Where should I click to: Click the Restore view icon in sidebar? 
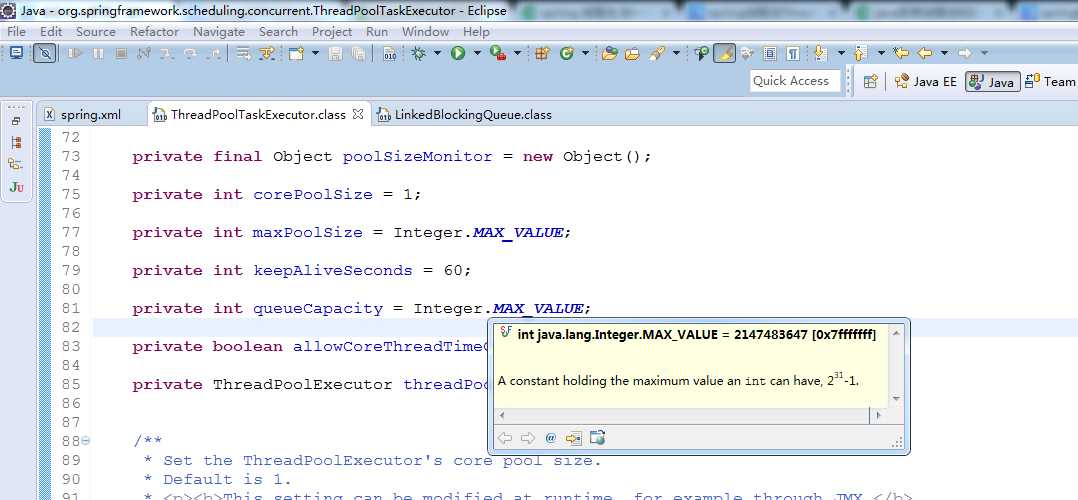pos(16,121)
